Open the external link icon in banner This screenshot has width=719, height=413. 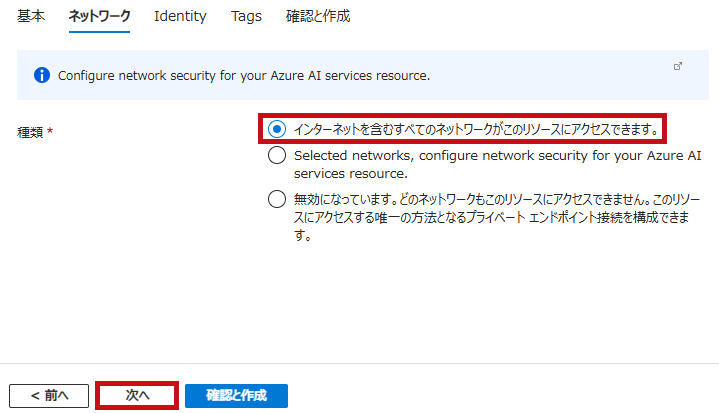pyautogui.click(x=678, y=66)
